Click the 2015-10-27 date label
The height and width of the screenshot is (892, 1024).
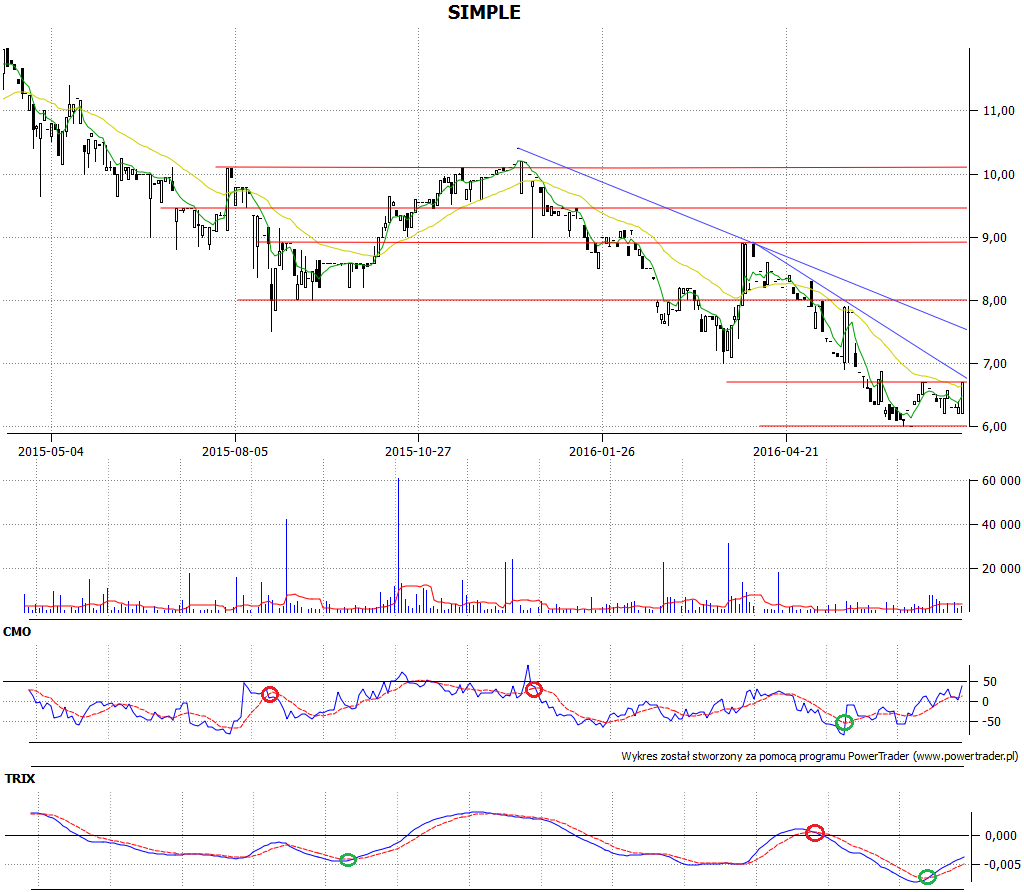pos(418,451)
